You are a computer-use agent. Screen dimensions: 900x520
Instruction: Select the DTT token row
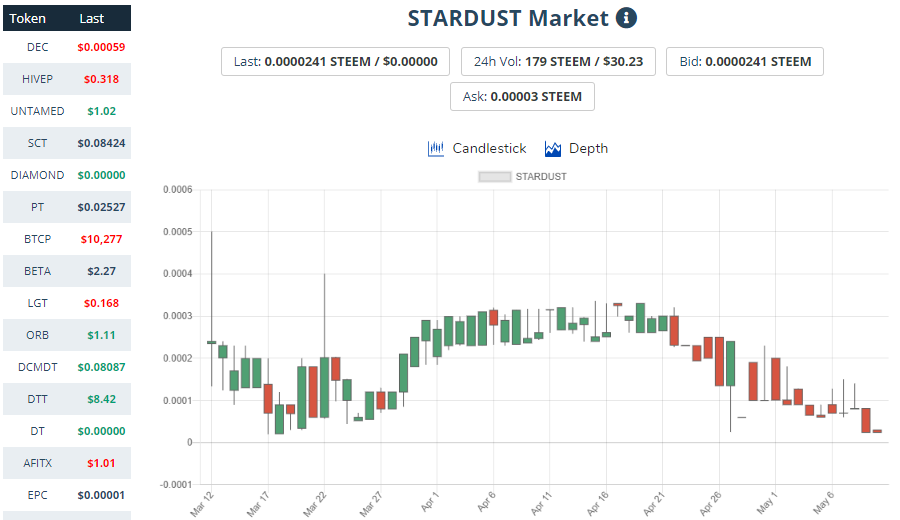[x=67, y=399]
